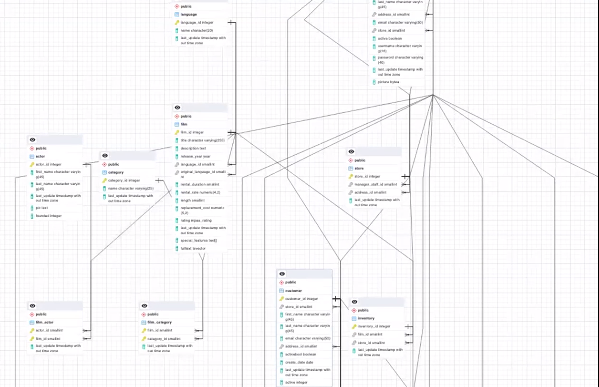This screenshot has width=599, height=387.
Task: Click the primary key icon beside actor_id in actor table
Action: coord(32,164)
